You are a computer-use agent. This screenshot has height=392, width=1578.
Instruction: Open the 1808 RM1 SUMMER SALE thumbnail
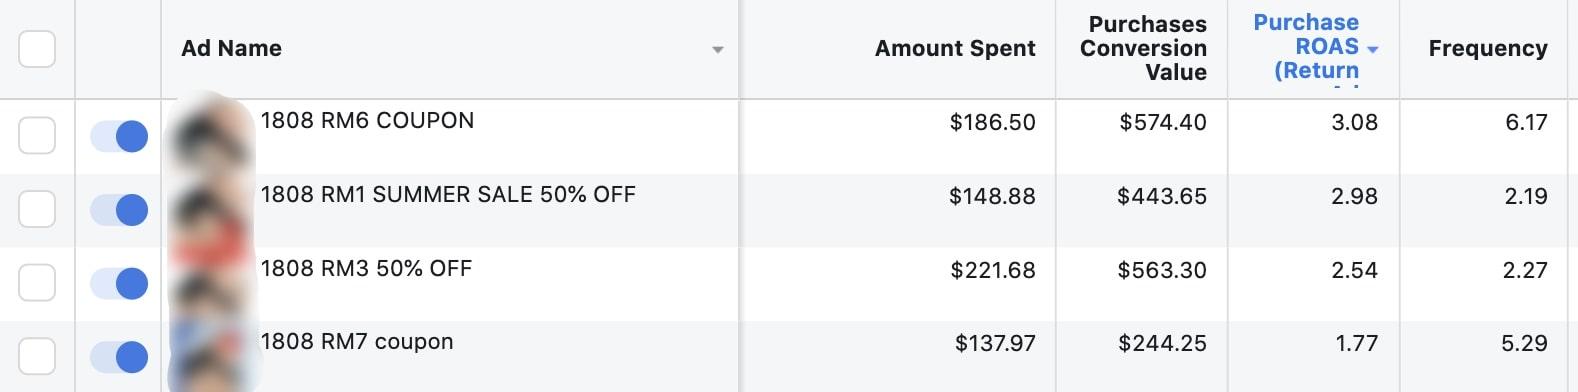pos(212,210)
